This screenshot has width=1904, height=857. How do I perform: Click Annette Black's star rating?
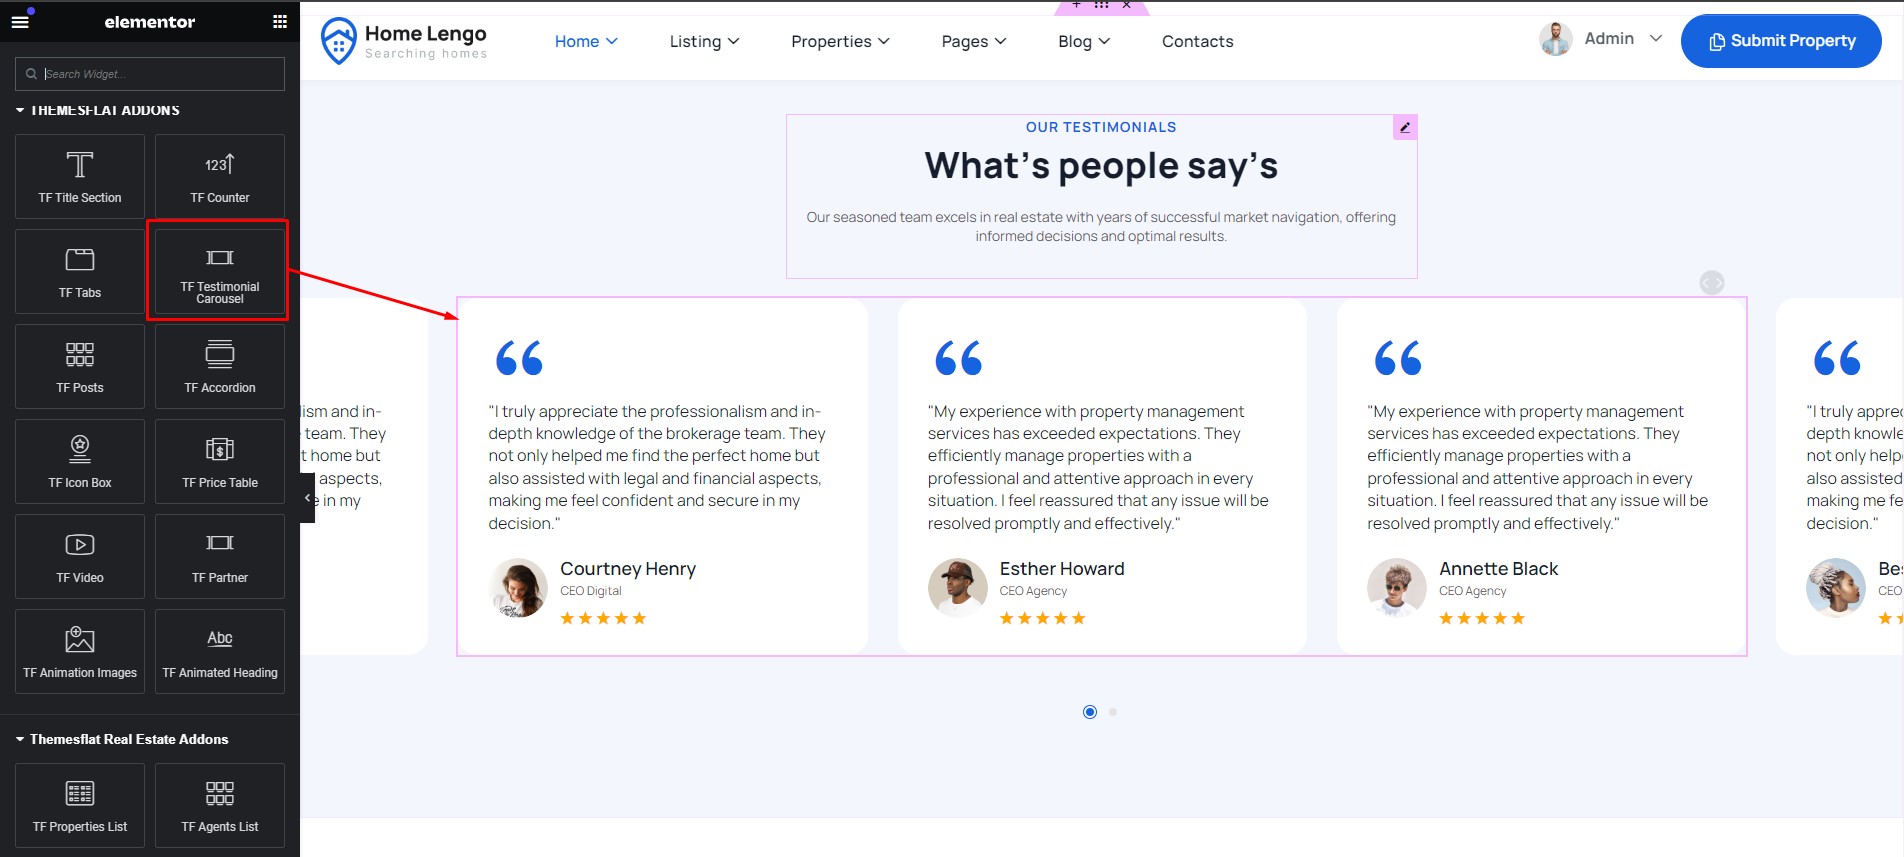click(1482, 618)
